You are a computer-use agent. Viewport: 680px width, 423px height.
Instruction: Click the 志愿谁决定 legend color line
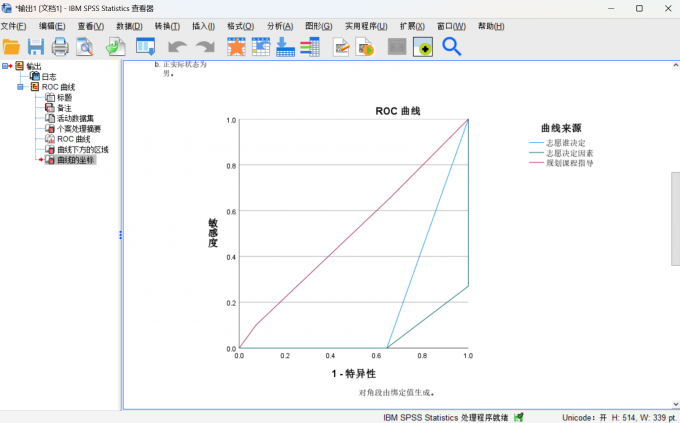(536, 143)
